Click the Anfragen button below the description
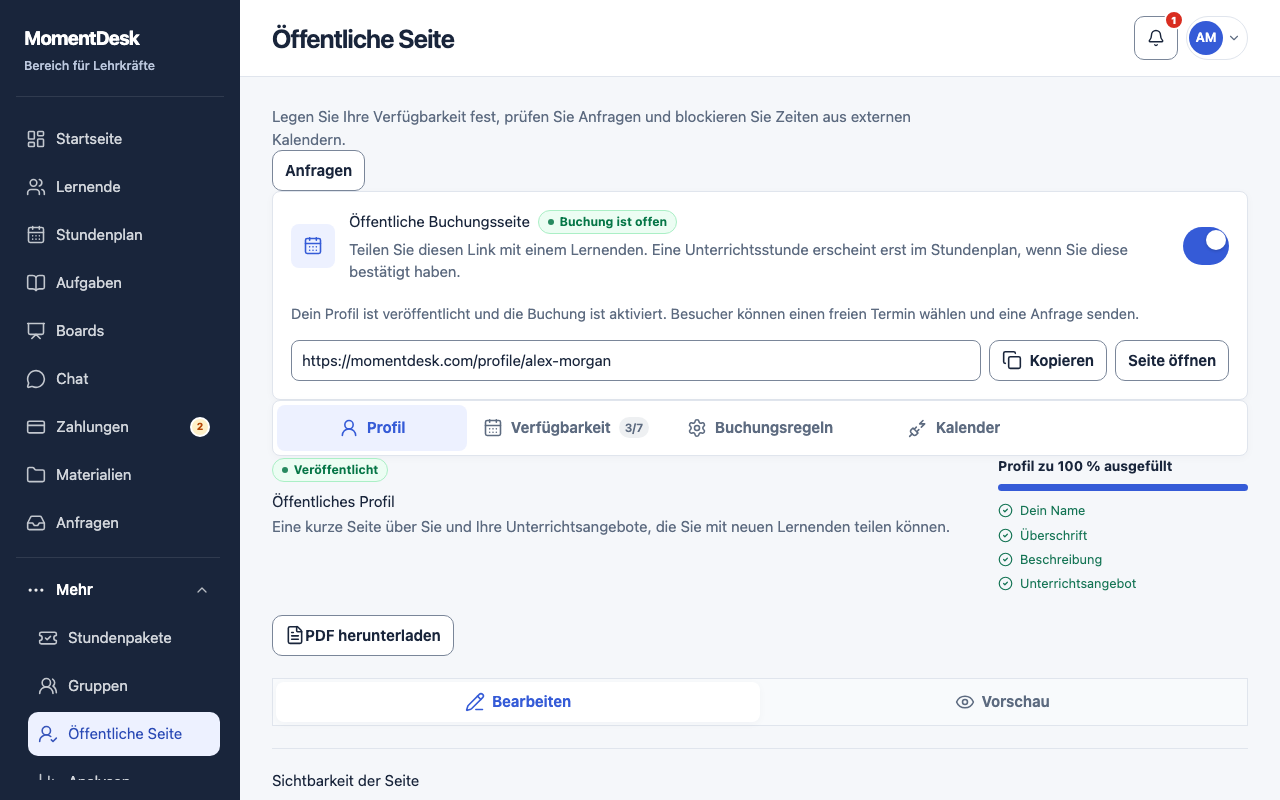The width and height of the screenshot is (1280, 800). point(318,170)
